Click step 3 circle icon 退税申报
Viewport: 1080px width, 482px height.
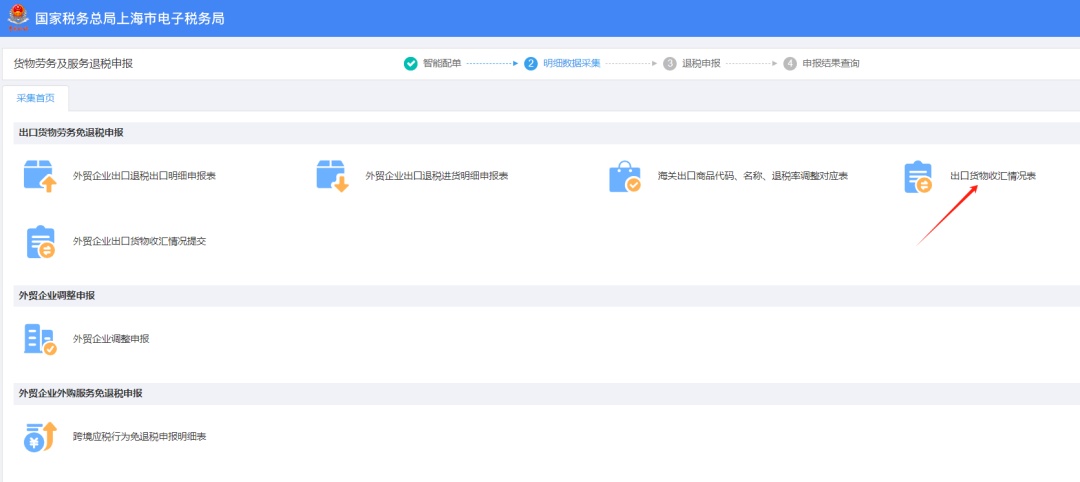pos(669,63)
